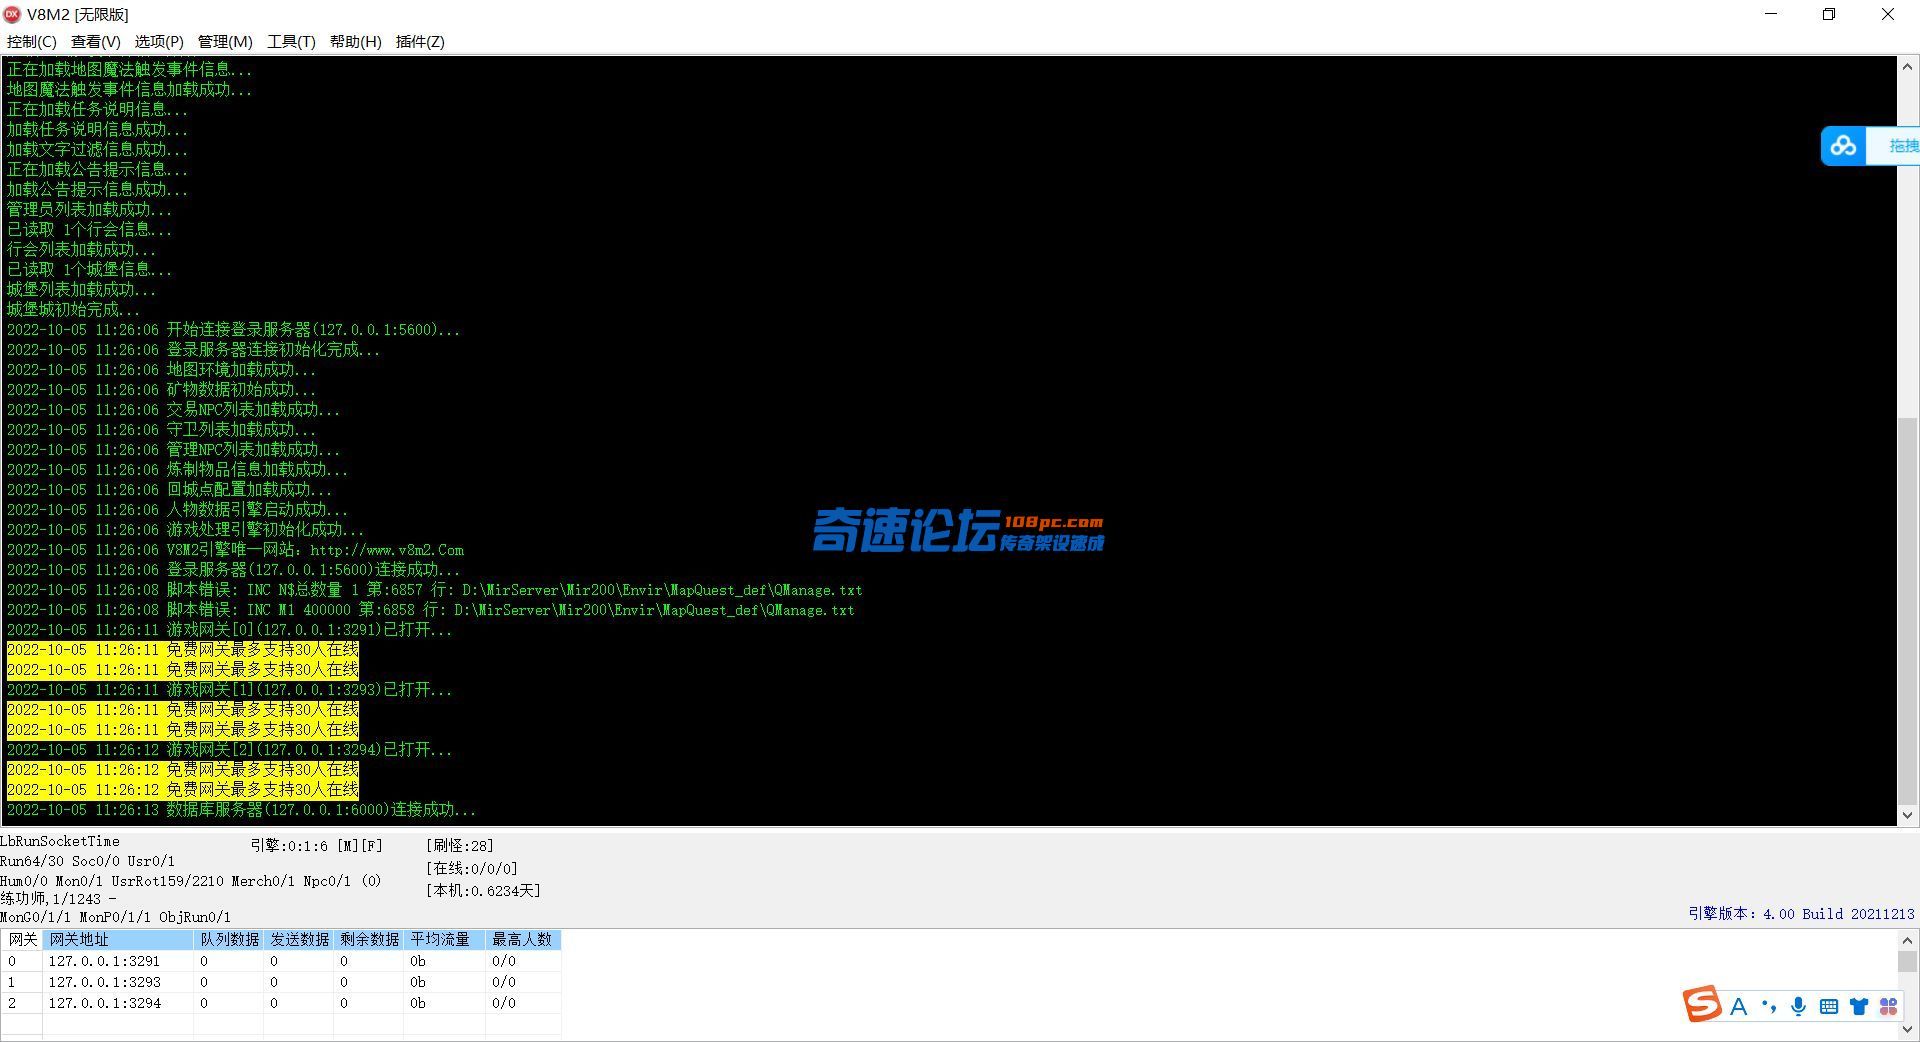Click the gateway table scroll-down arrow

coord(1907,1029)
